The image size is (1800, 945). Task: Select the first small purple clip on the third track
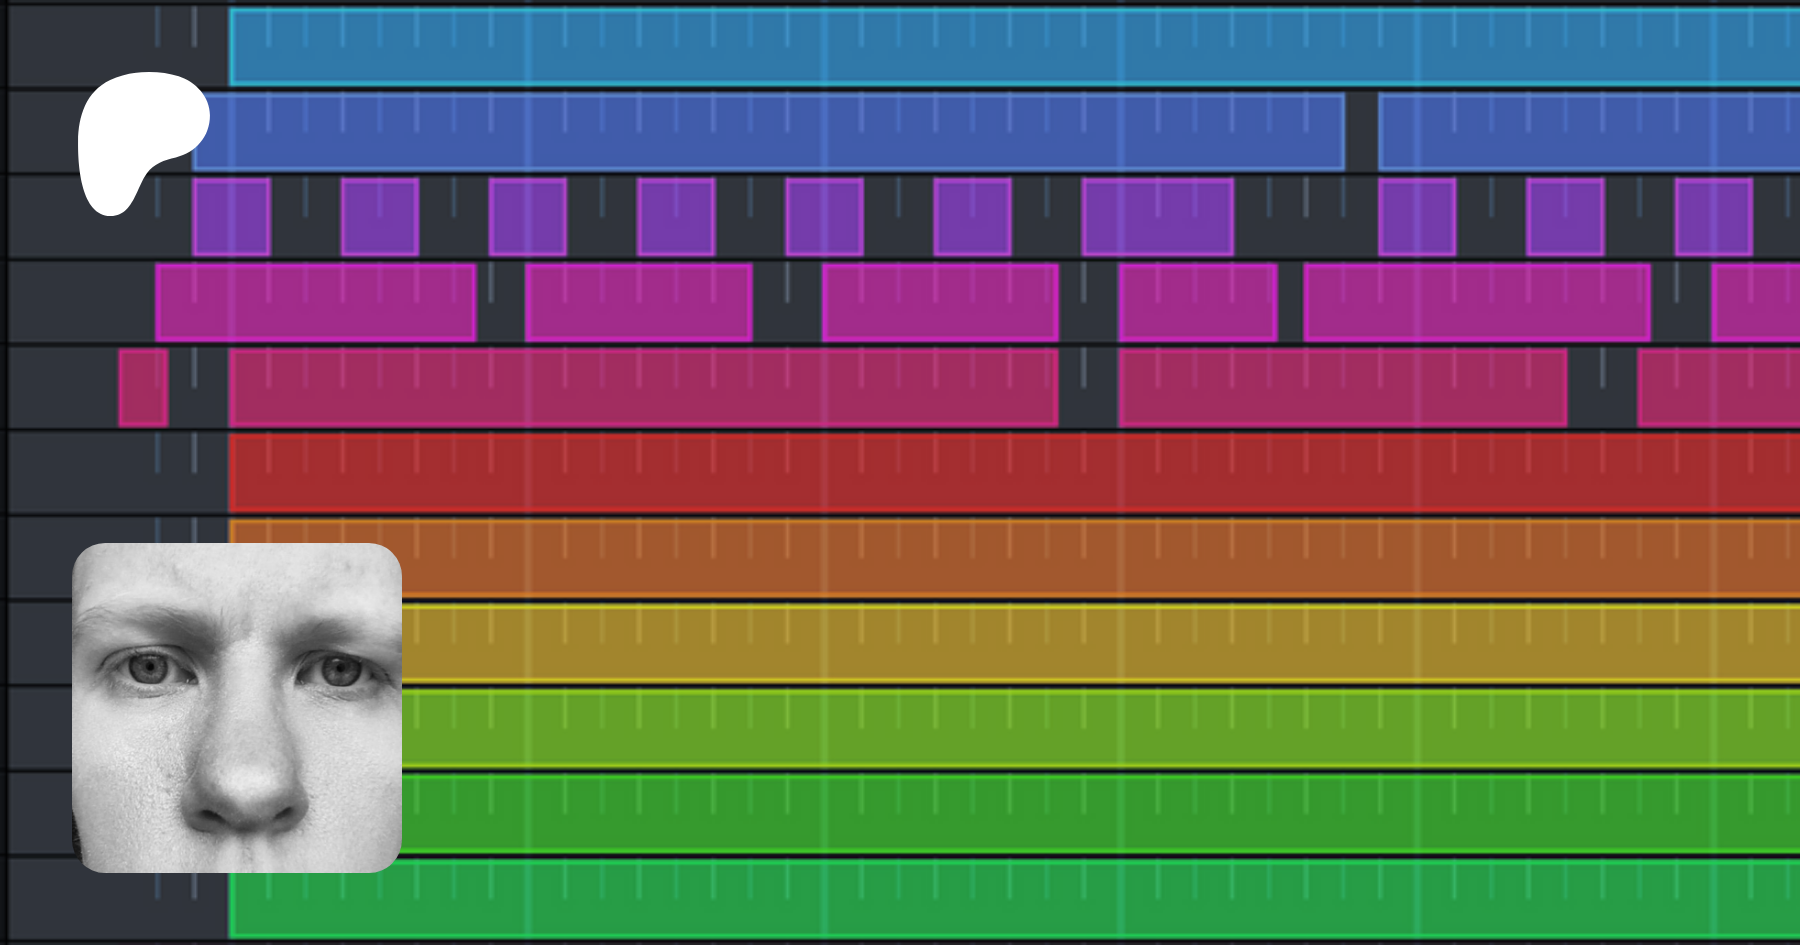[x=231, y=217]
